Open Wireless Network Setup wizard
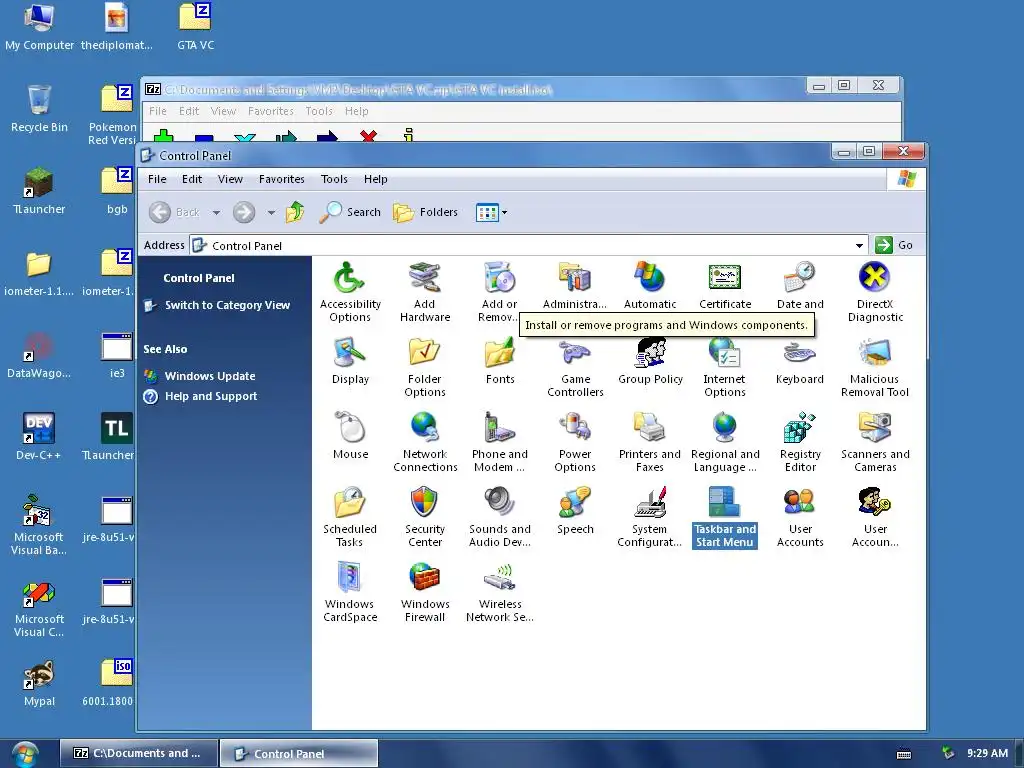1024x768 pixels. click(500, 592)
